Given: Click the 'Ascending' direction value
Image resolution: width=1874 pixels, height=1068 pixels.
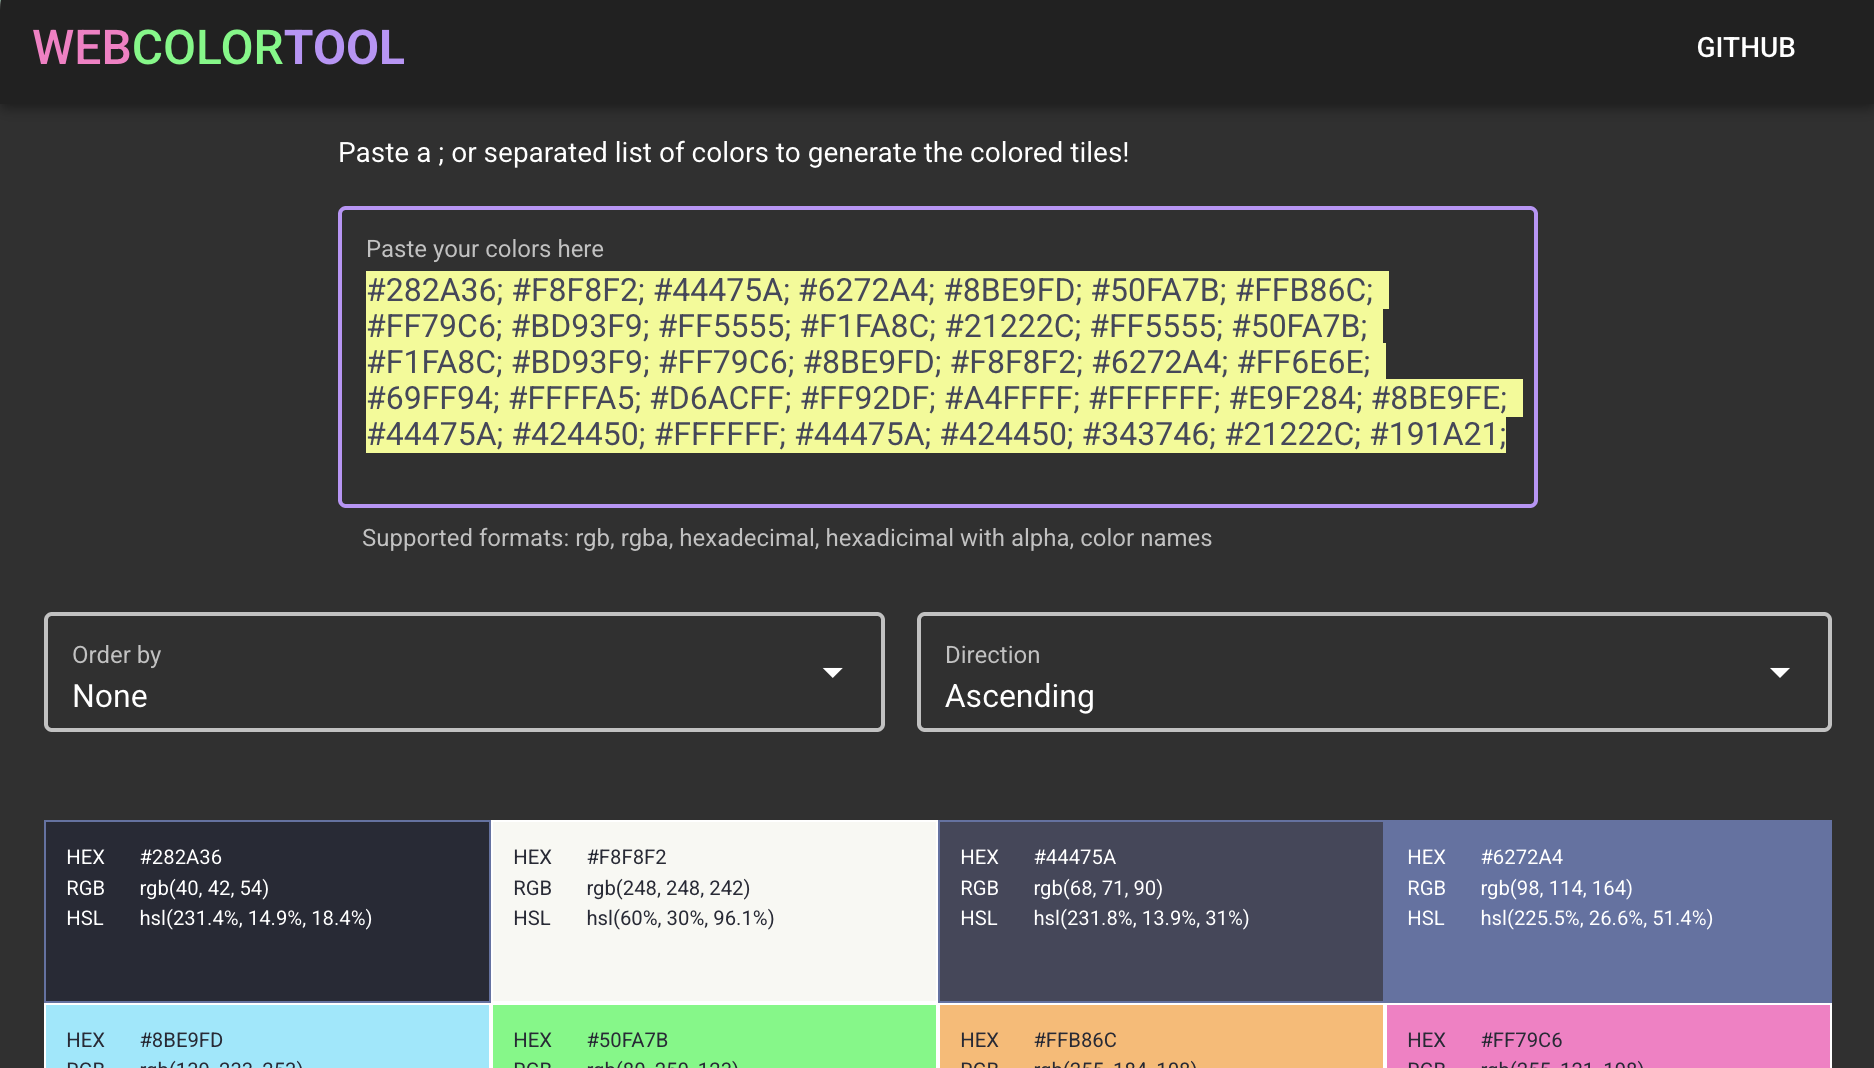Looking at the screenshot, I should (1021, 696).
